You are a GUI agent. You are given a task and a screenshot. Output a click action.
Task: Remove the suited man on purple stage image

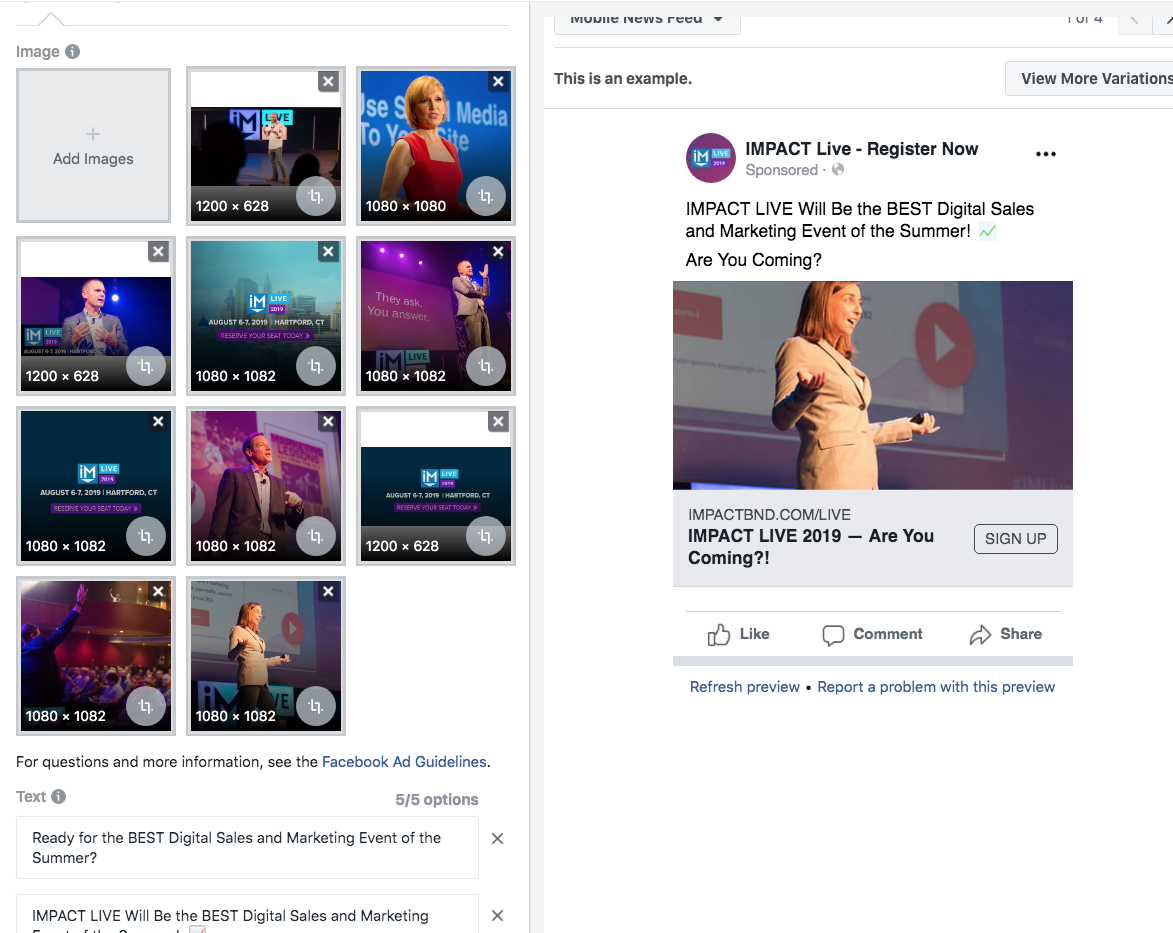328,421
